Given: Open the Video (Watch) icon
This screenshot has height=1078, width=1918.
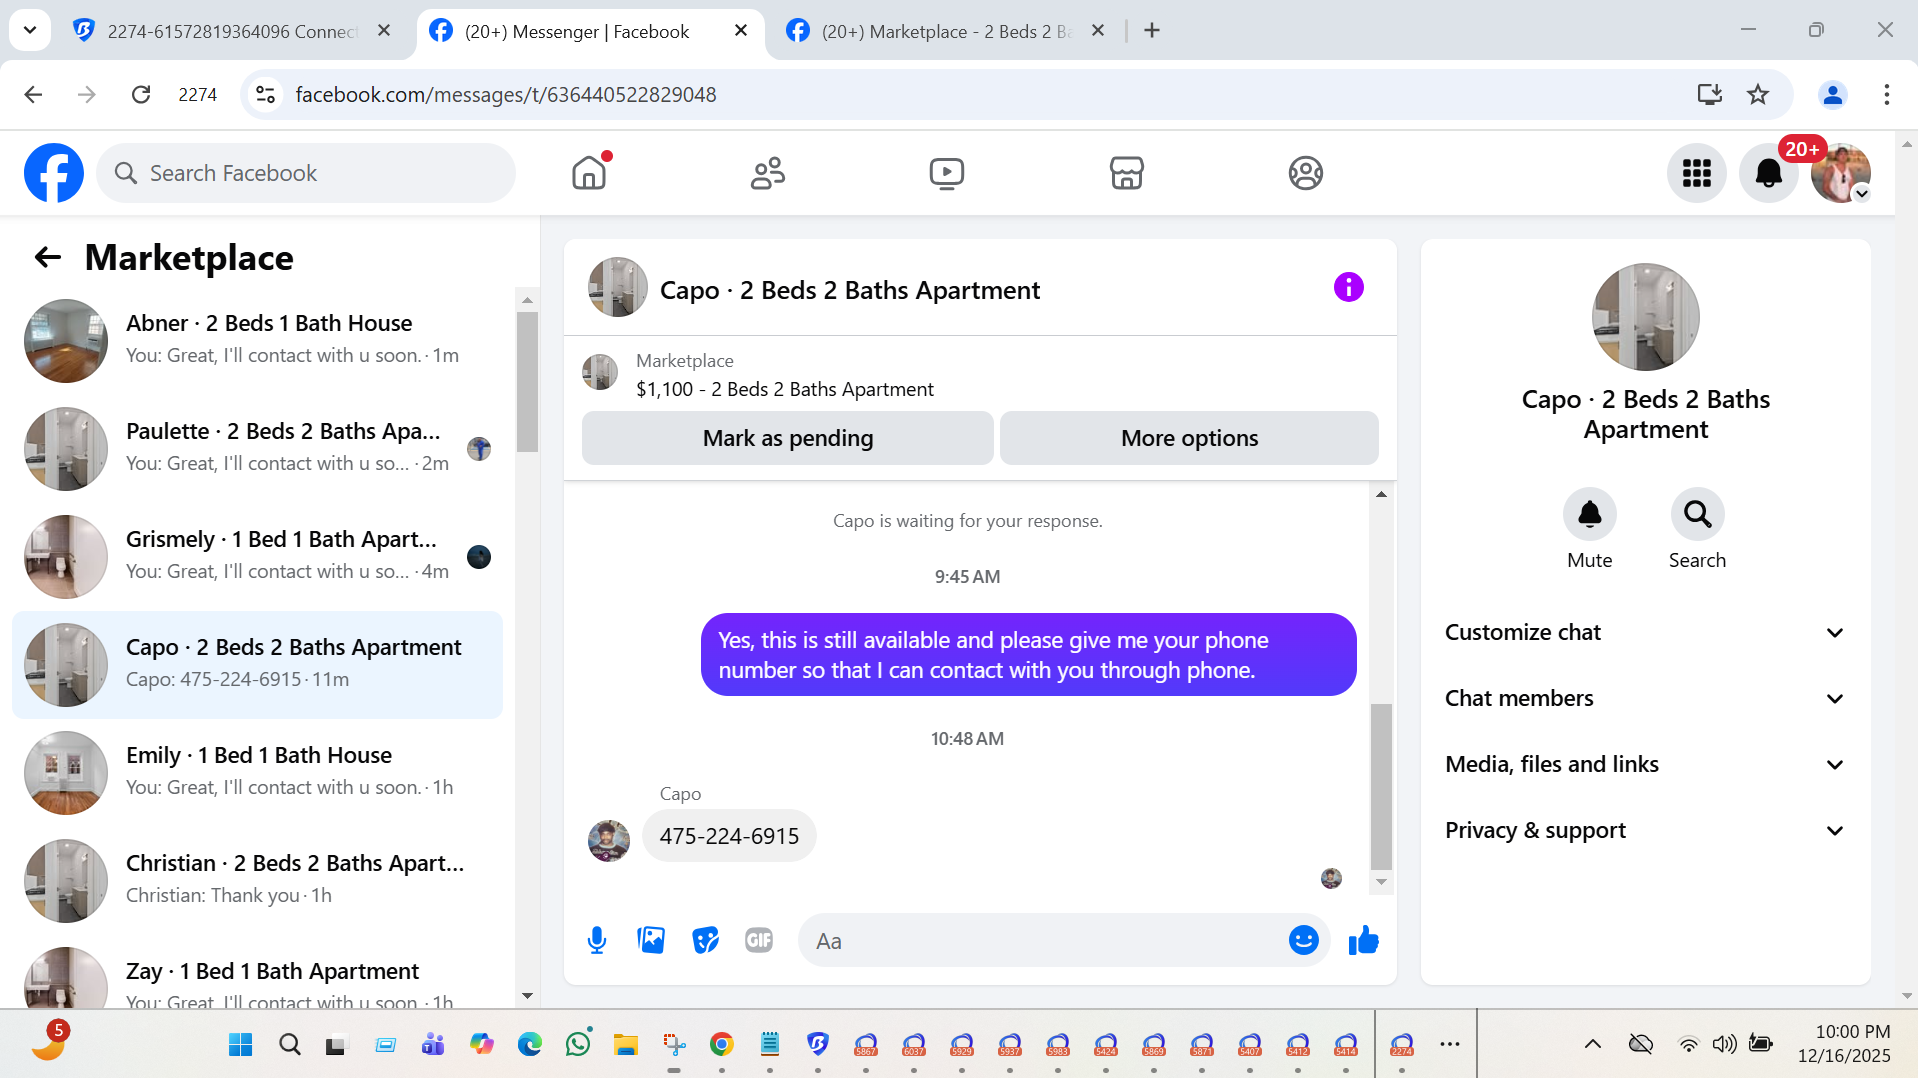Looking at the screenshot, I should [946, 173].
